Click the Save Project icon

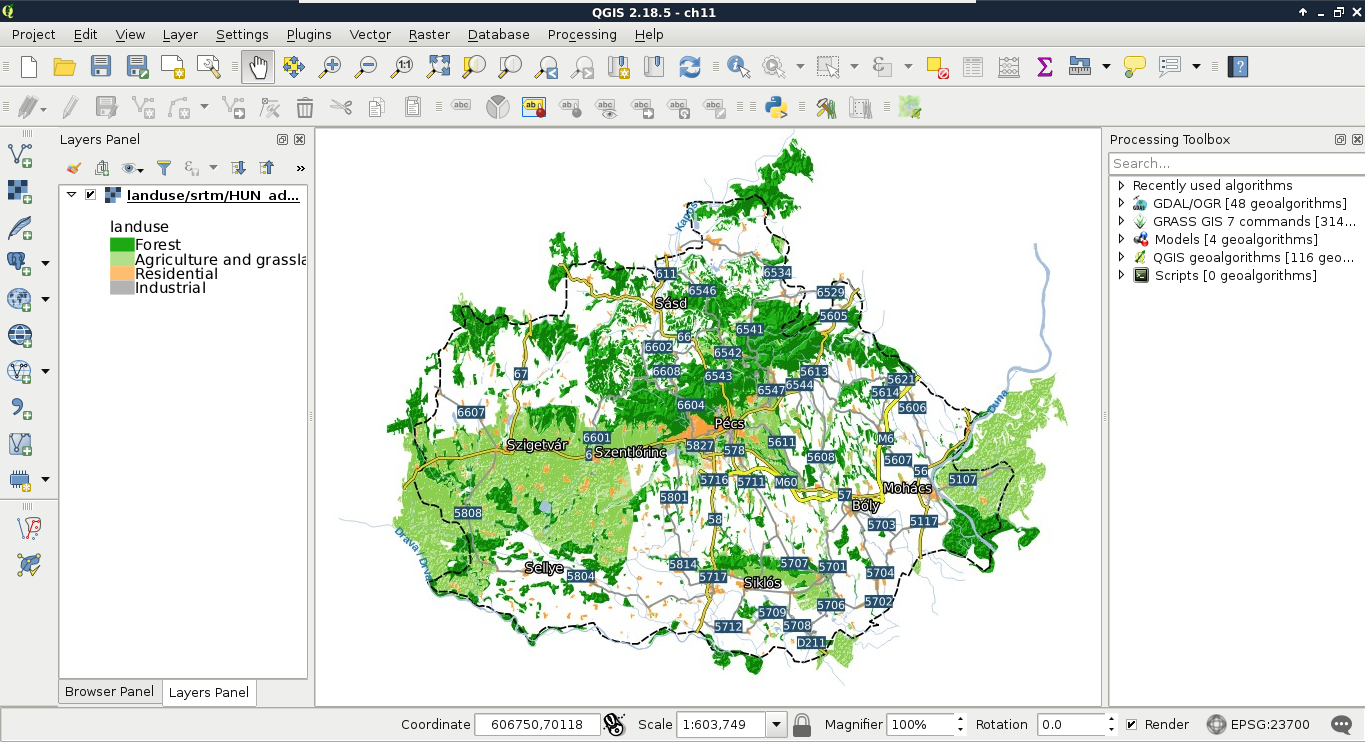pyautogui.click(x=101, y=67)
